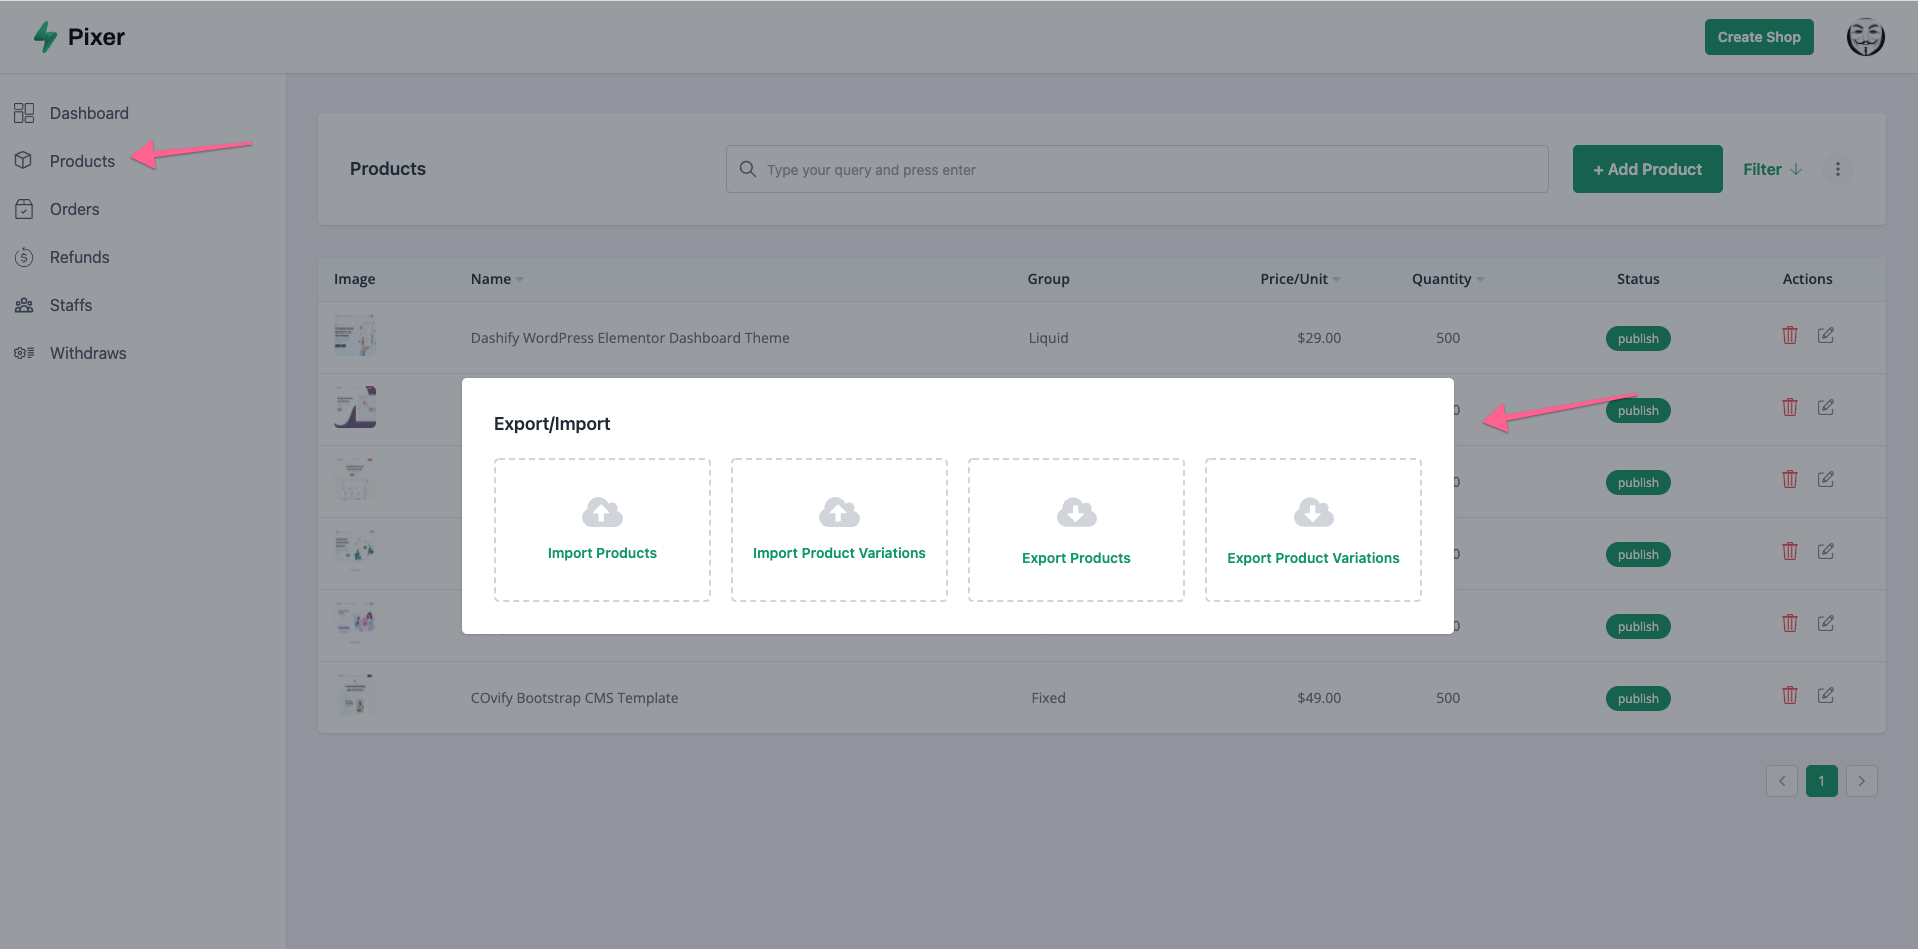The image size is (1918, 949).
Task: Click the product search input field
Action: tap(1137, 169)
